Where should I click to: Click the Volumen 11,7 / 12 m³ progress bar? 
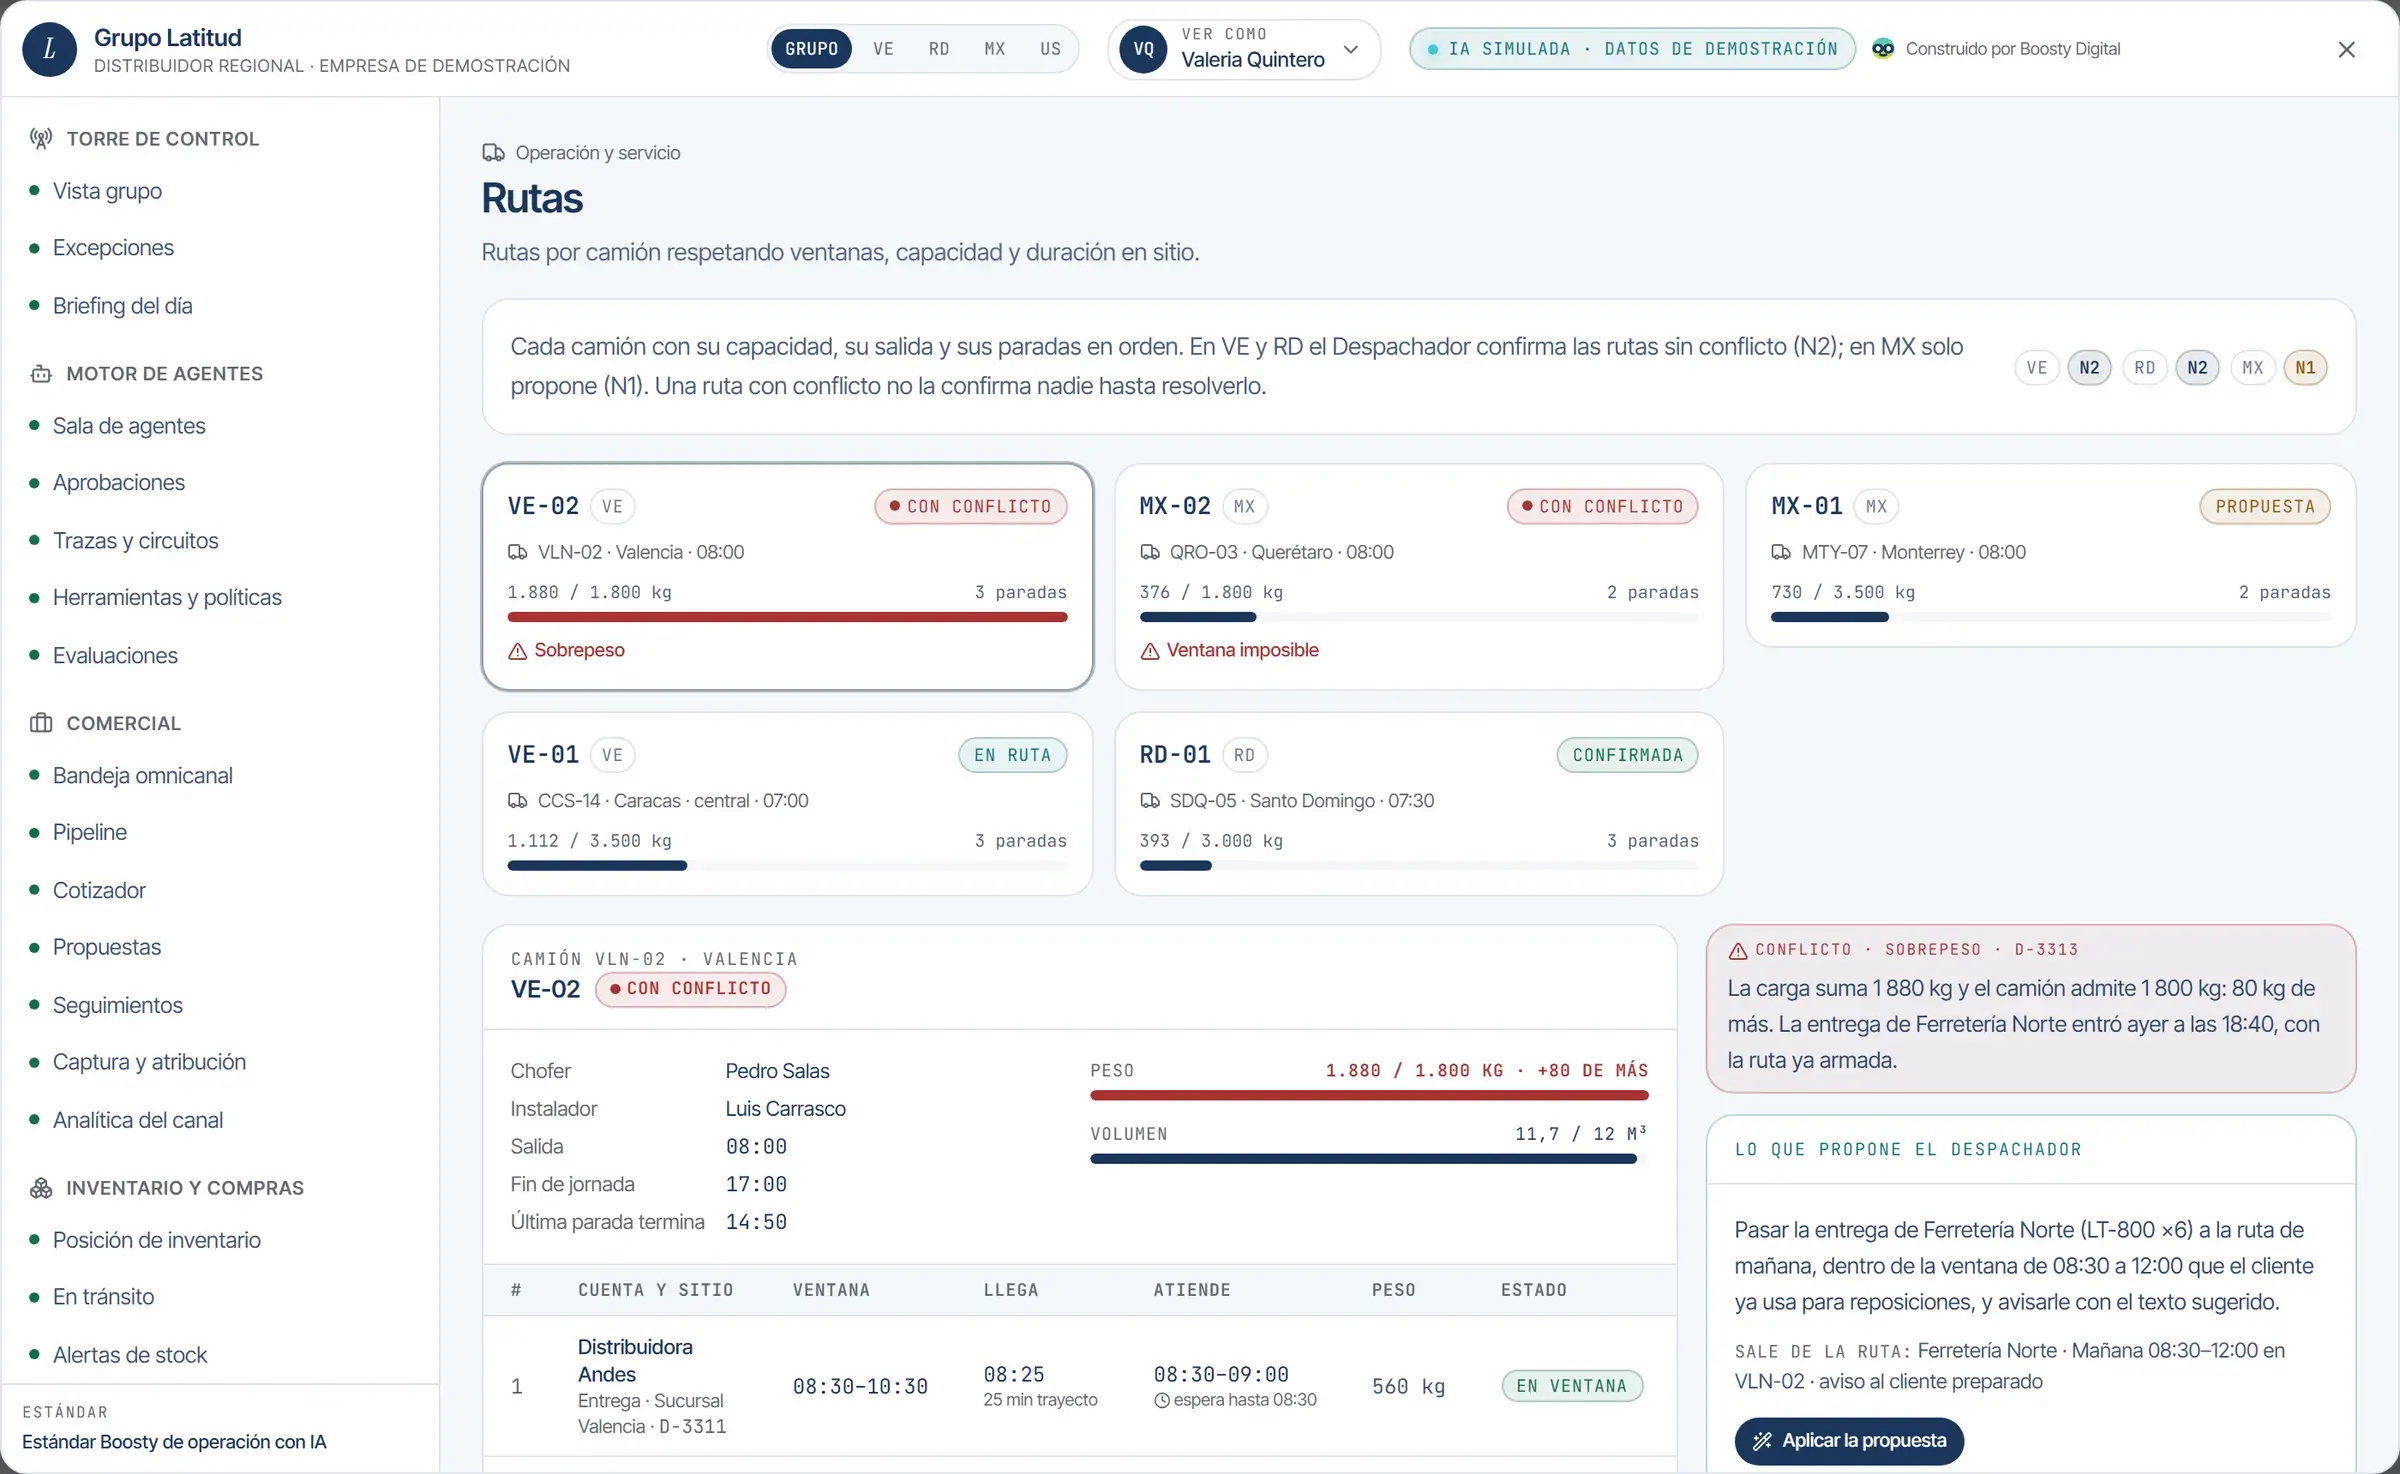point(1369,1159)
